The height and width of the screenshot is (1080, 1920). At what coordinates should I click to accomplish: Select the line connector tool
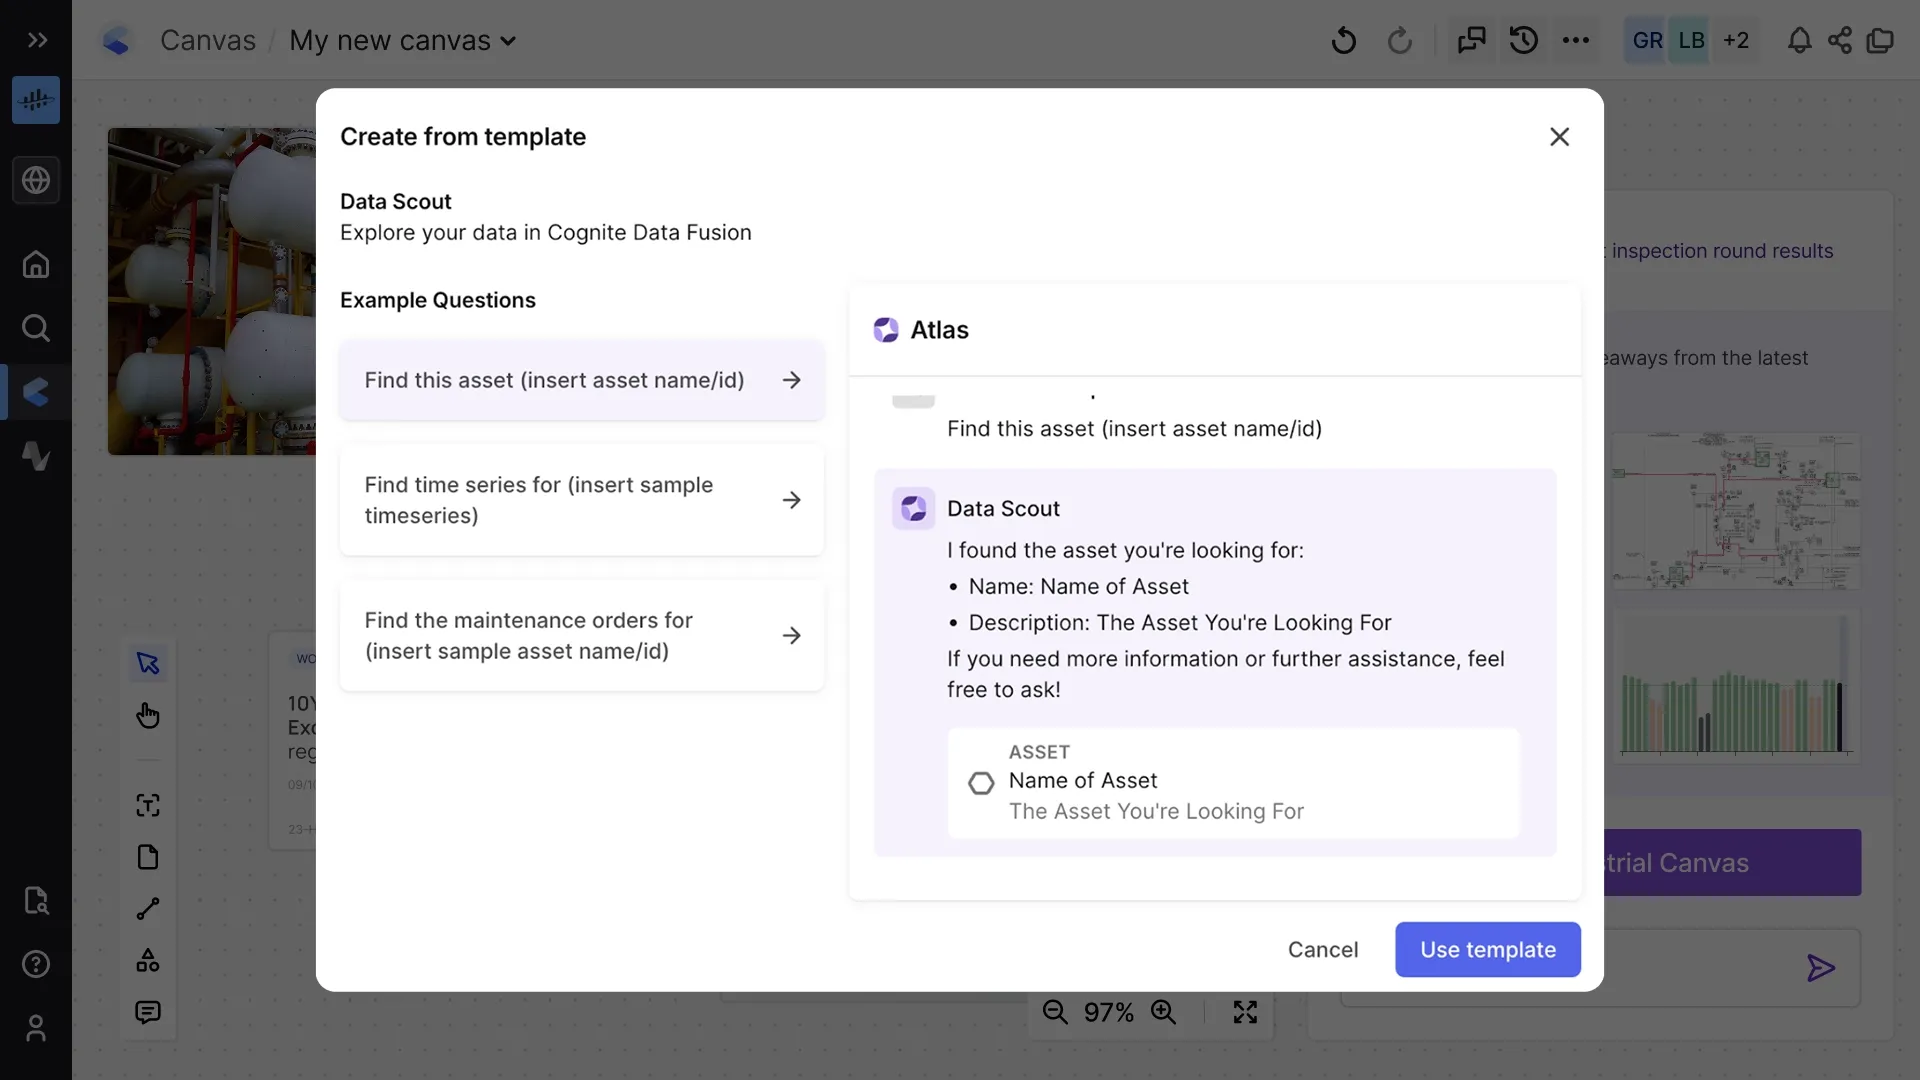[148, 909]
